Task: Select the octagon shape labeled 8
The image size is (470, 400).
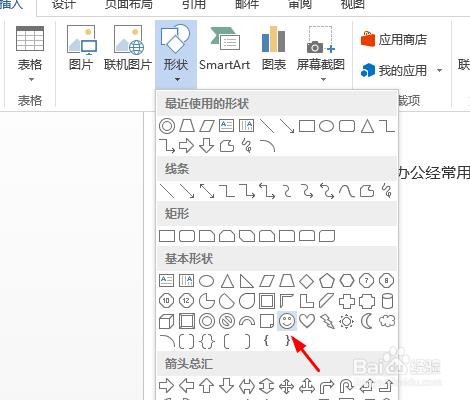Action: click(387, 281)
